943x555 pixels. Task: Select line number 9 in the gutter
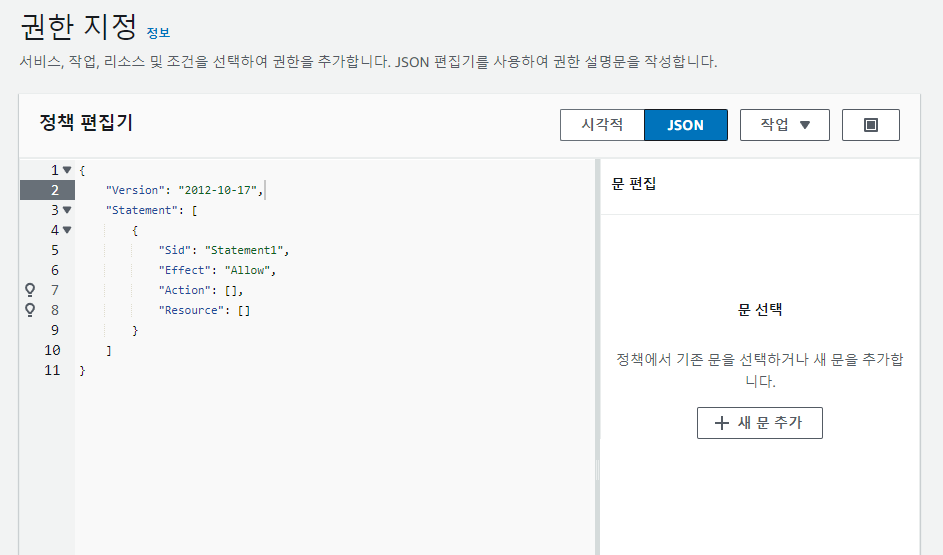point(55,330)
